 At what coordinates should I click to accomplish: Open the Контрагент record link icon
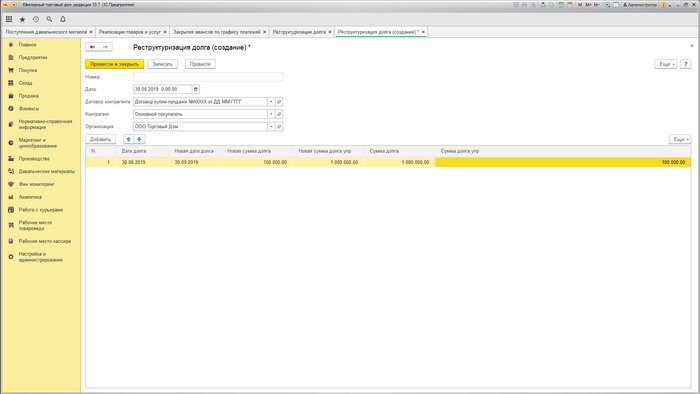[279, 114]
